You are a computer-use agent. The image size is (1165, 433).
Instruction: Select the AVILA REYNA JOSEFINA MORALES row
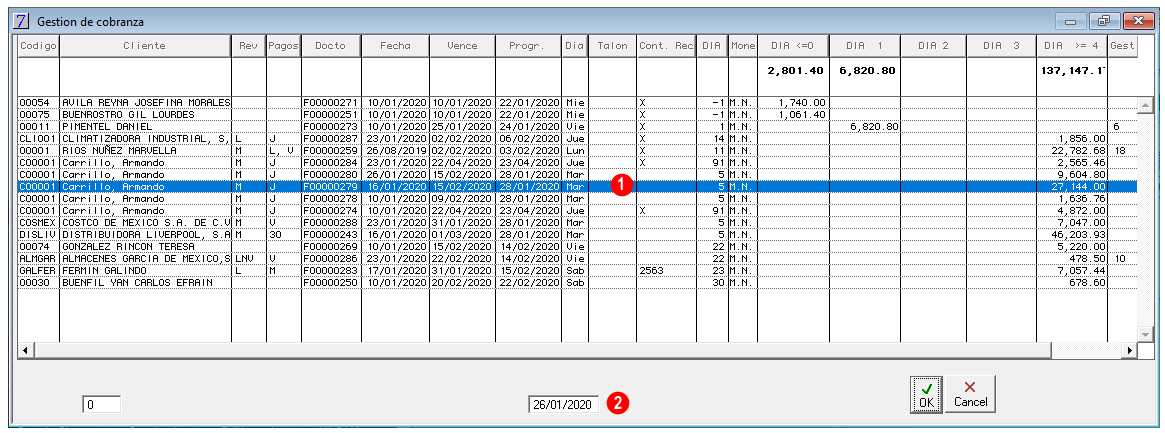pos(577,102)
